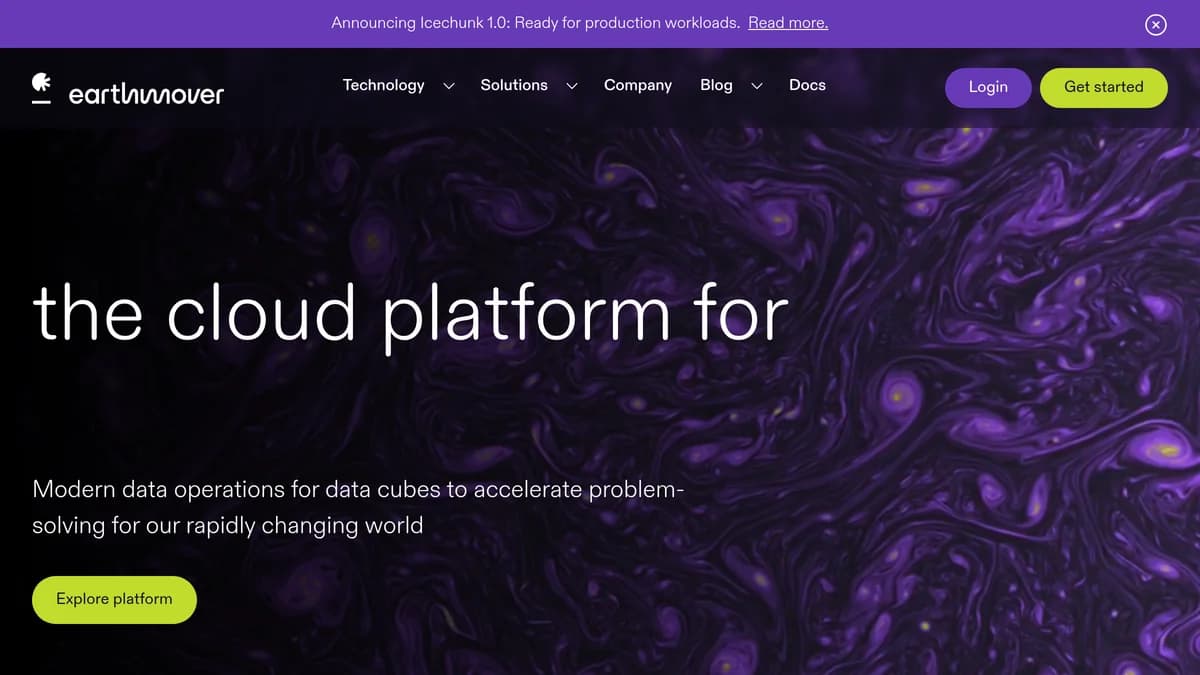Viewport: 1200px width, 675px height.
Task: Click the Get started button
Action: point(1104,87)
